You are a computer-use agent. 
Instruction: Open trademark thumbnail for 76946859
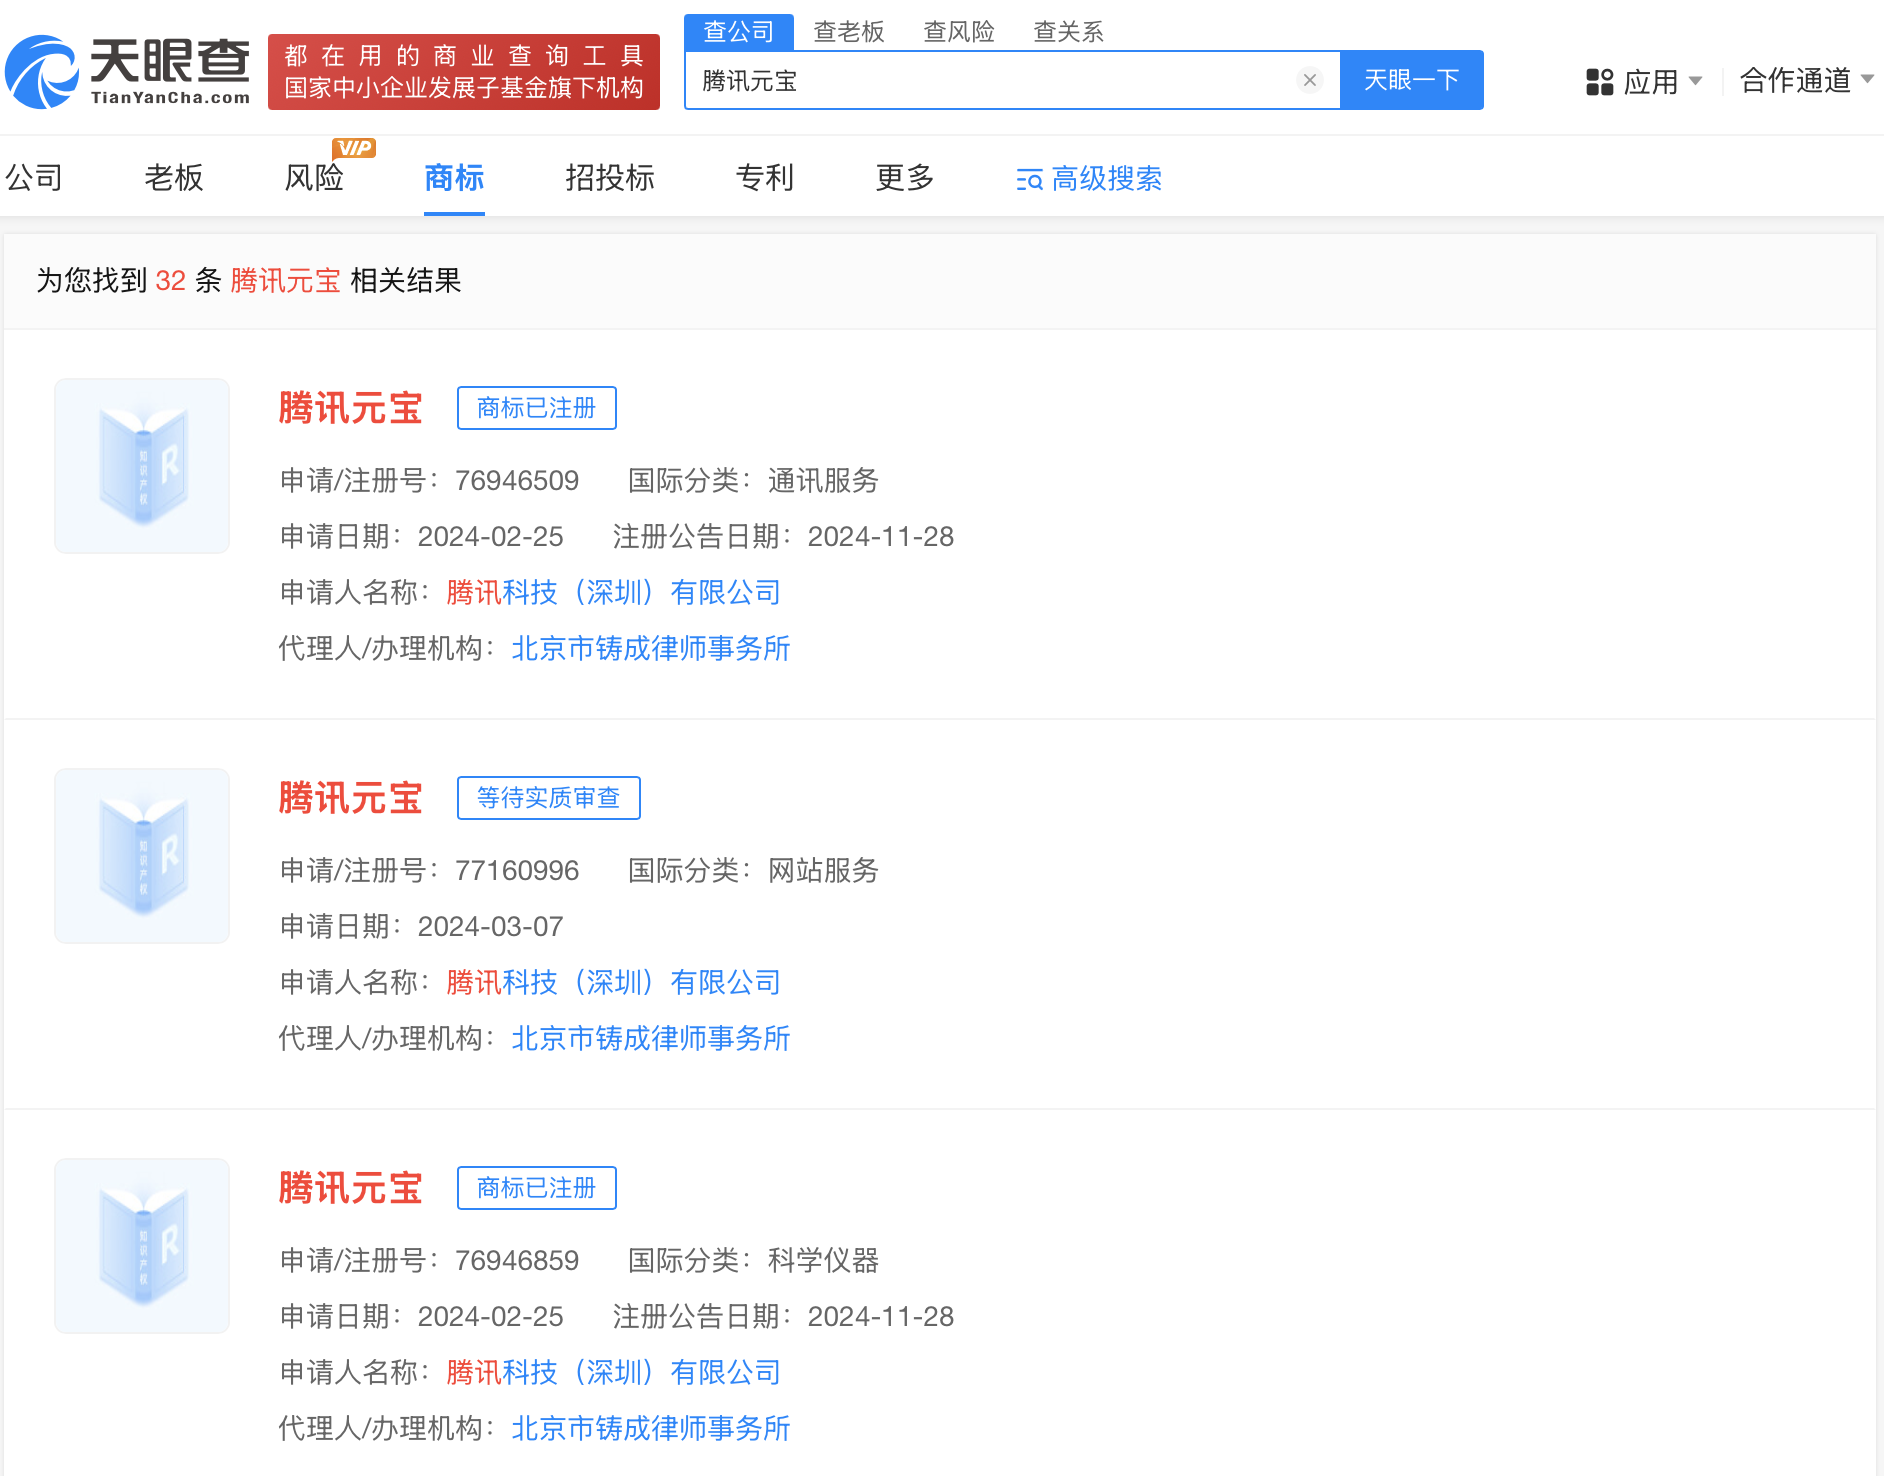(142, 1246)
